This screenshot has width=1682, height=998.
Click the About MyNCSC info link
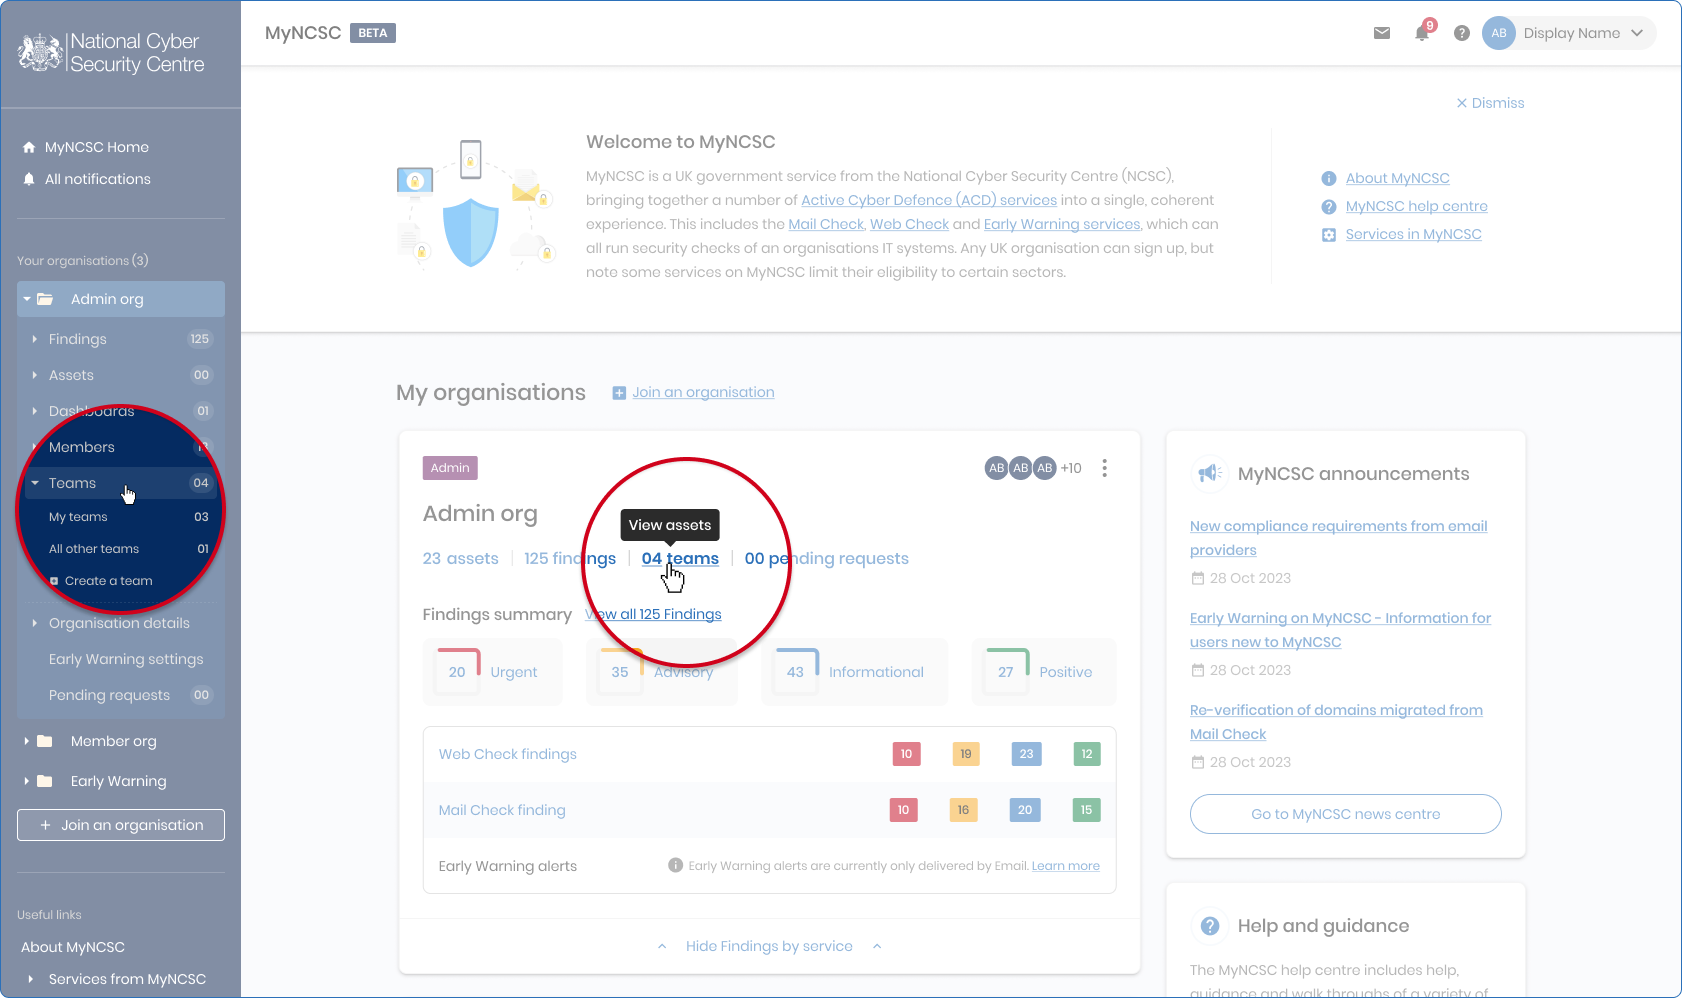point(1397,178)
